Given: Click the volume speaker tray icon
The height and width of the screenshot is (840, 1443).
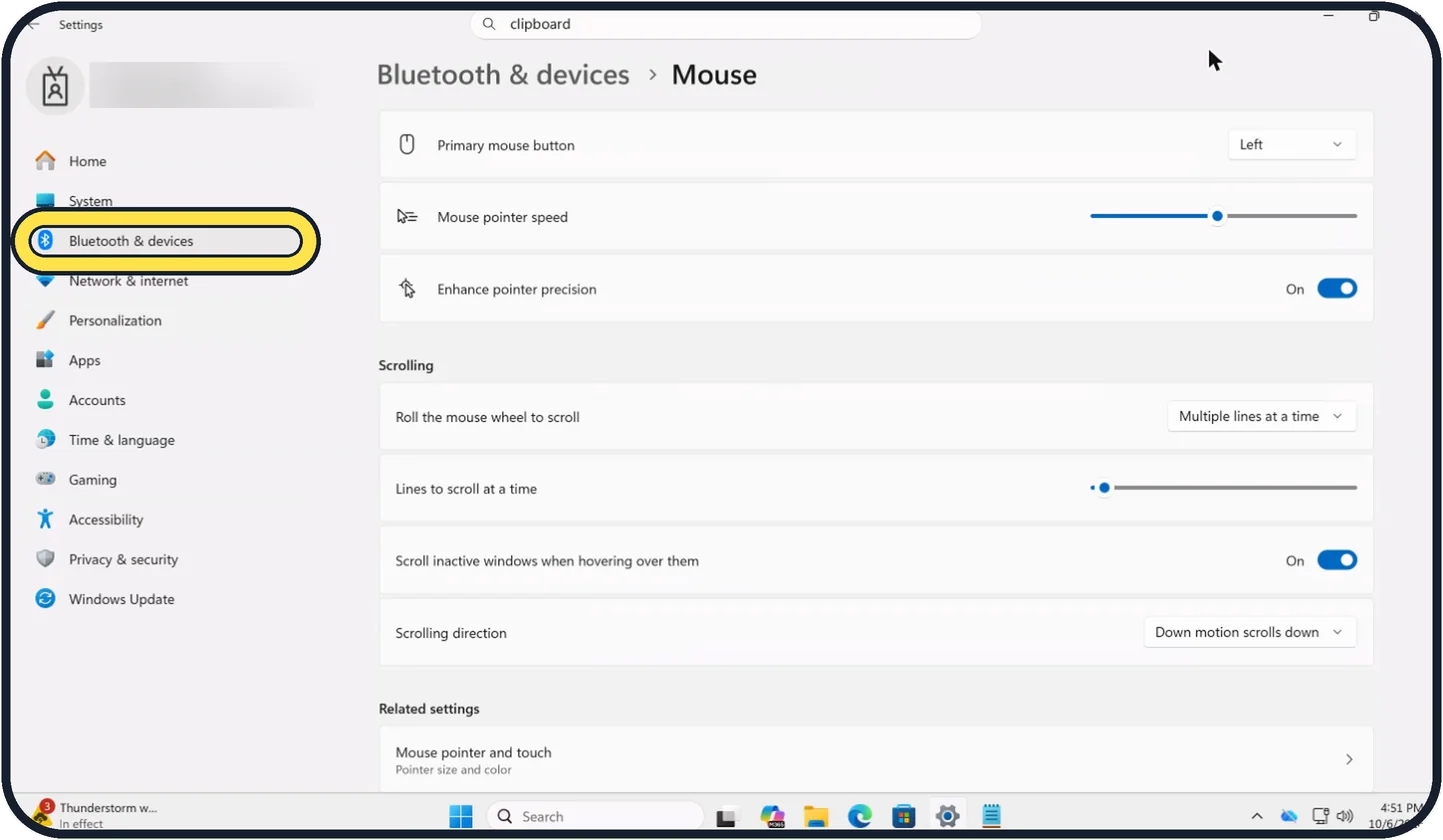Looking at the screenshot, I should pos(1345,816).
